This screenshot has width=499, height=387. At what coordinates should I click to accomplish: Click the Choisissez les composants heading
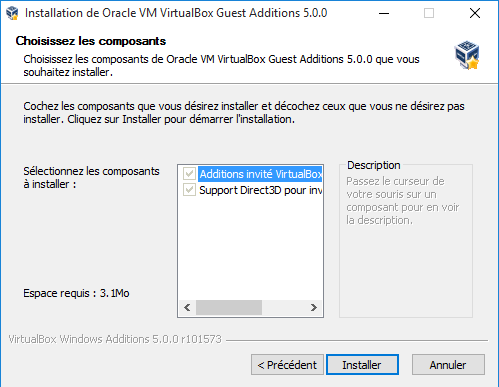click(x=91, y=41)
